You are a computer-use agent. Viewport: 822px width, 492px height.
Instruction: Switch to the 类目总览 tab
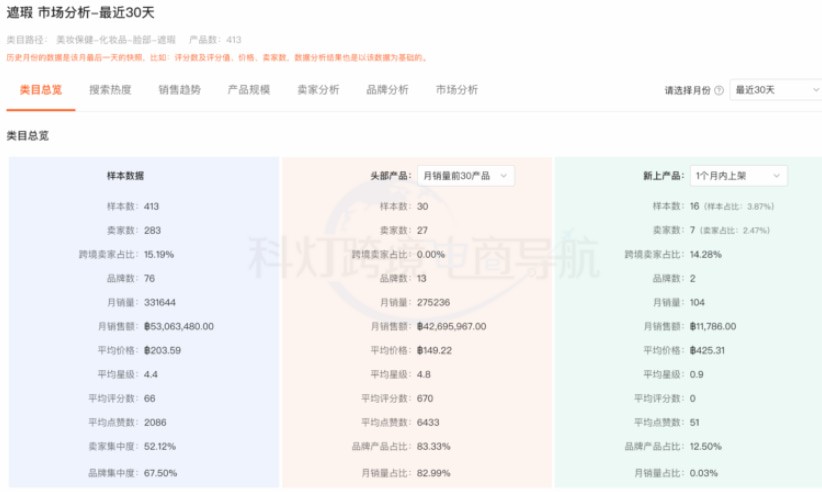click(40, 89)
